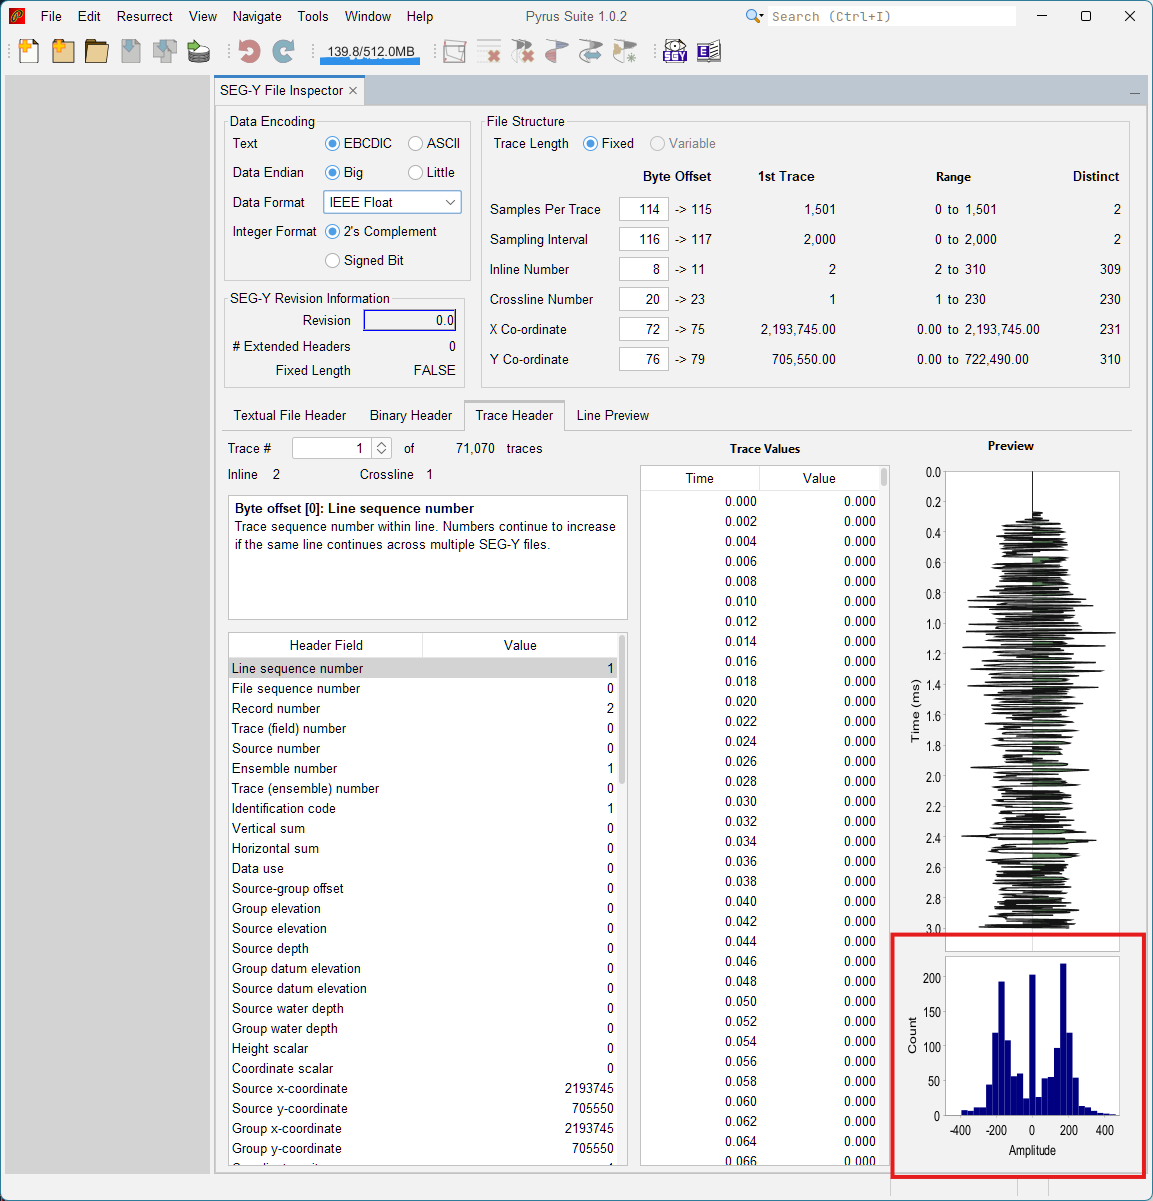The width and height of the screenshot is (1153, 1201).
Task: Click Samples Per Trace byte offset field
Action: pos(644,209)
